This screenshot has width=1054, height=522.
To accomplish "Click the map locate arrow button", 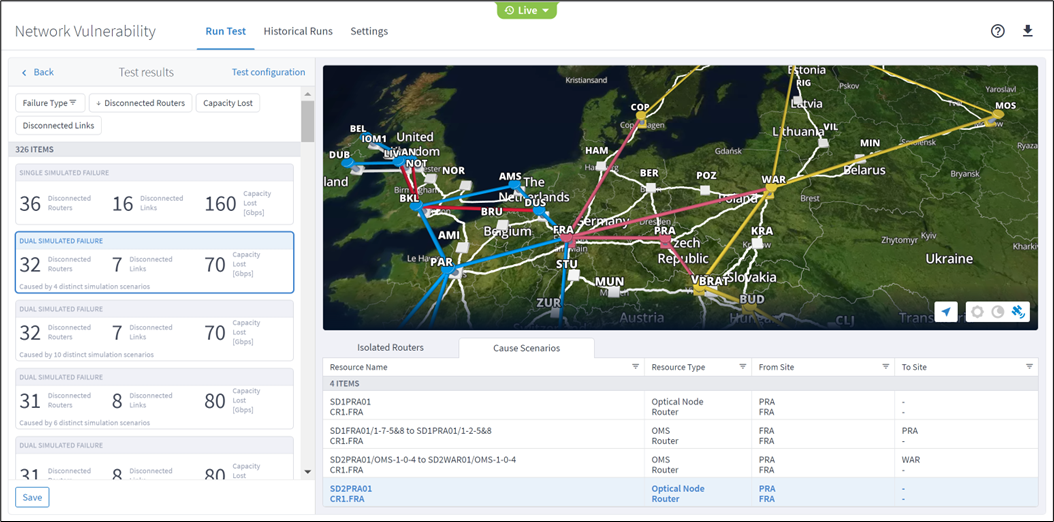I will (946, 312).
